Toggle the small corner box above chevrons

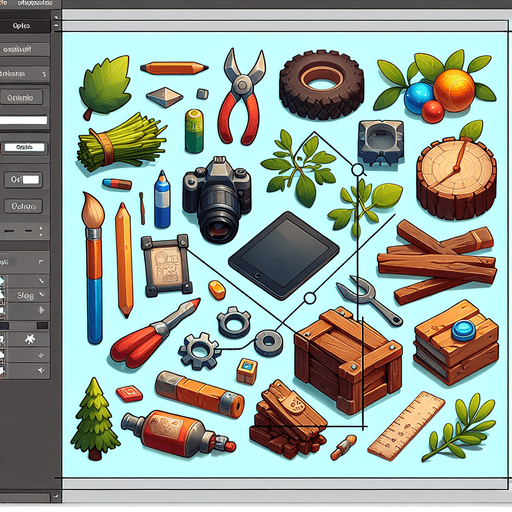click(41, 262)
